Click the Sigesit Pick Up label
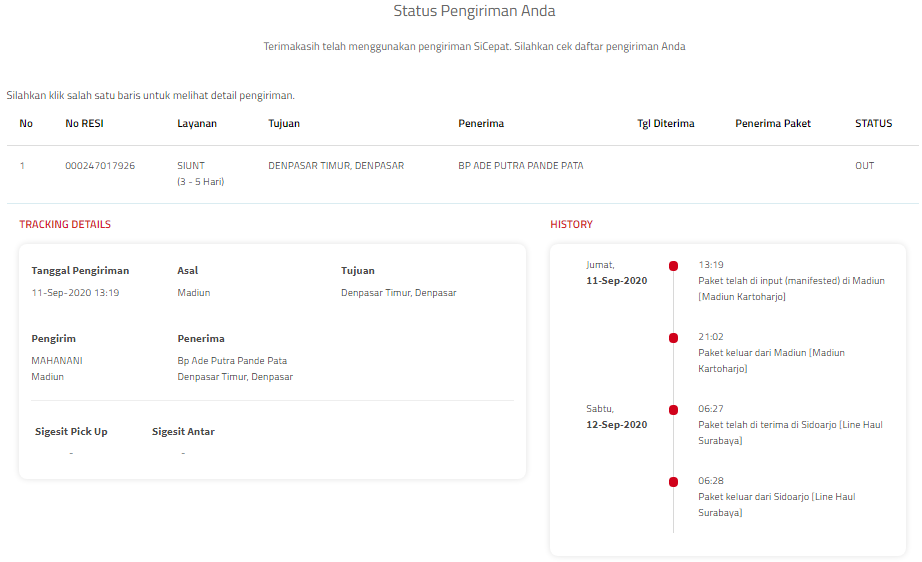This screenshot has height=562, width=922. [71, 431]
